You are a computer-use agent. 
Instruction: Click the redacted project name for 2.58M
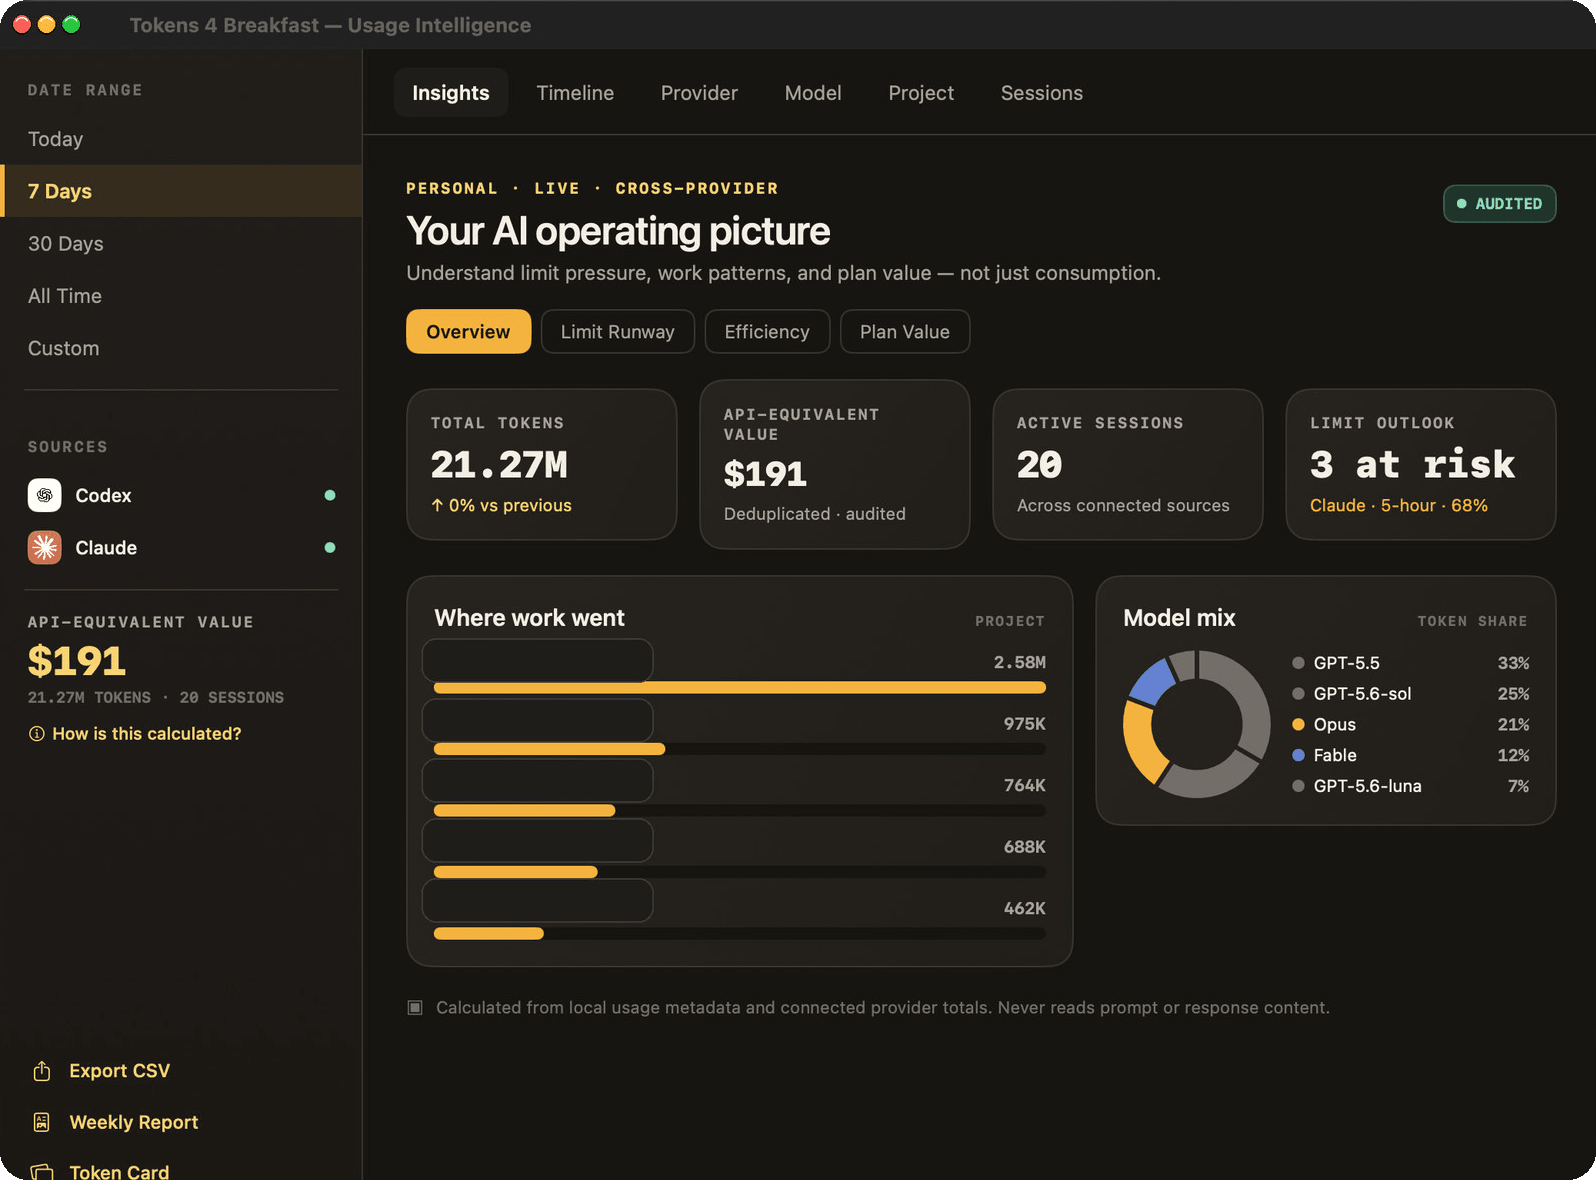(x=538, y=660)
